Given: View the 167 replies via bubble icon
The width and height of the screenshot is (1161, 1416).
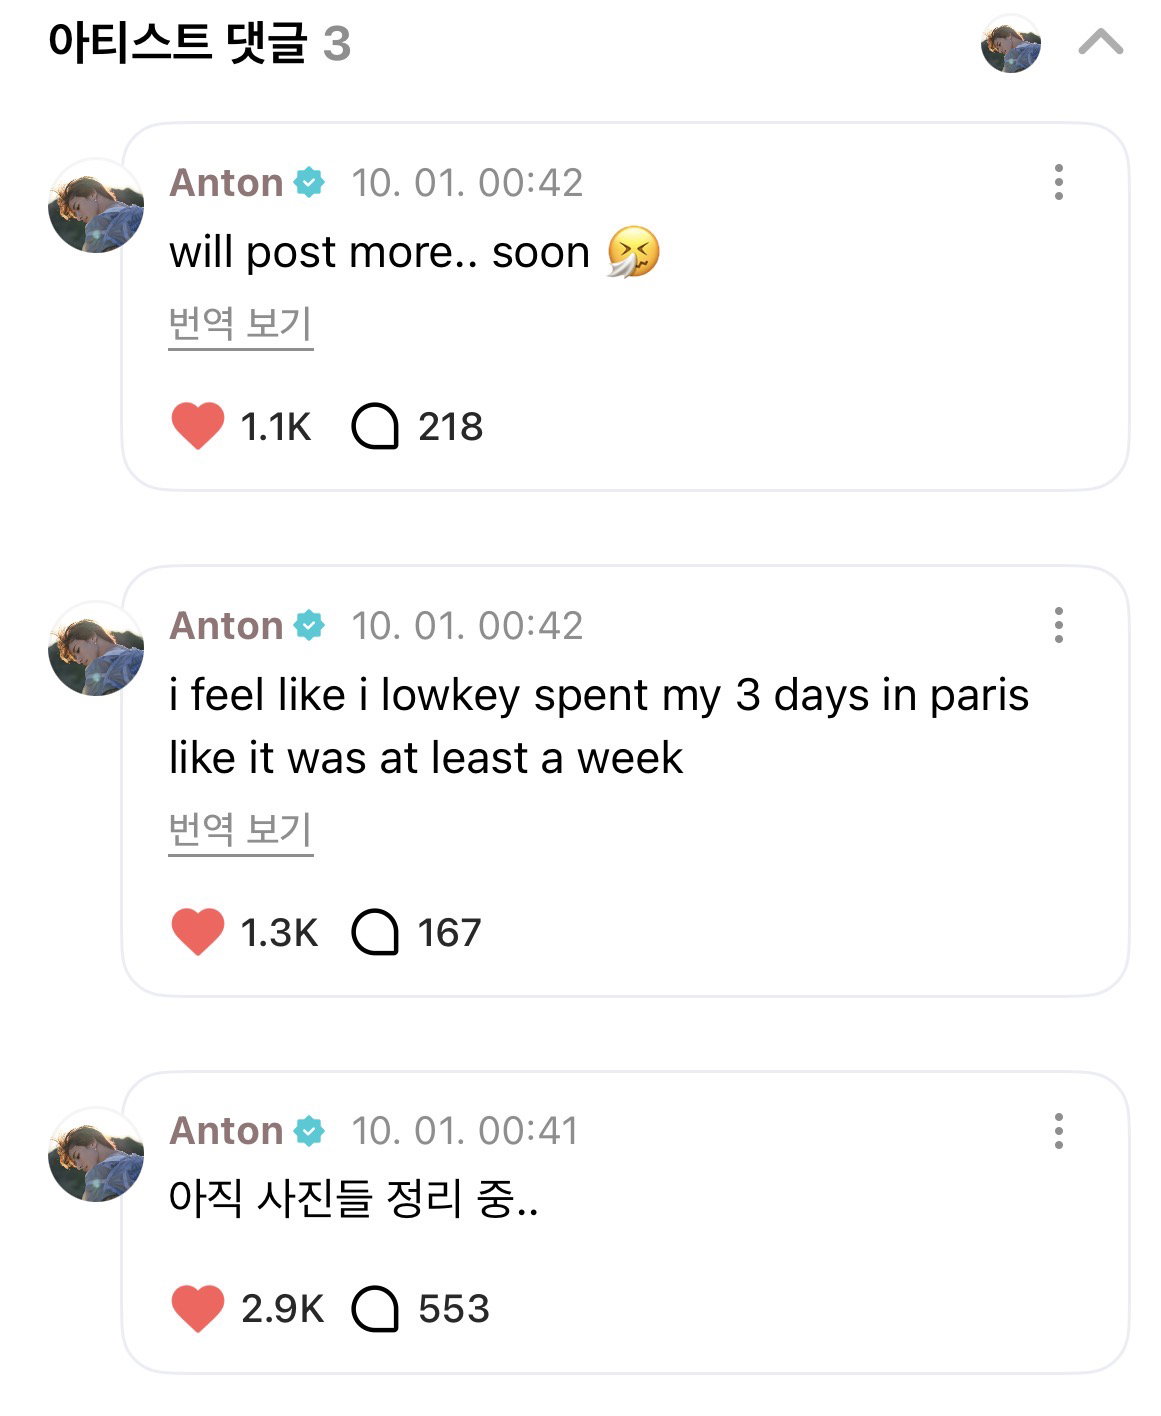Looking at the screenshot, I should [375, 933].
